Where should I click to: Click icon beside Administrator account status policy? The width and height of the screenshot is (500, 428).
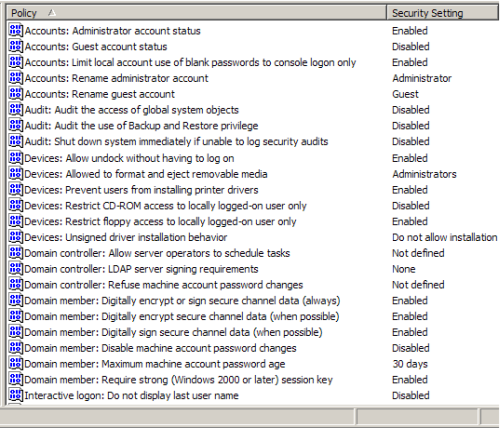click(16, 31)
